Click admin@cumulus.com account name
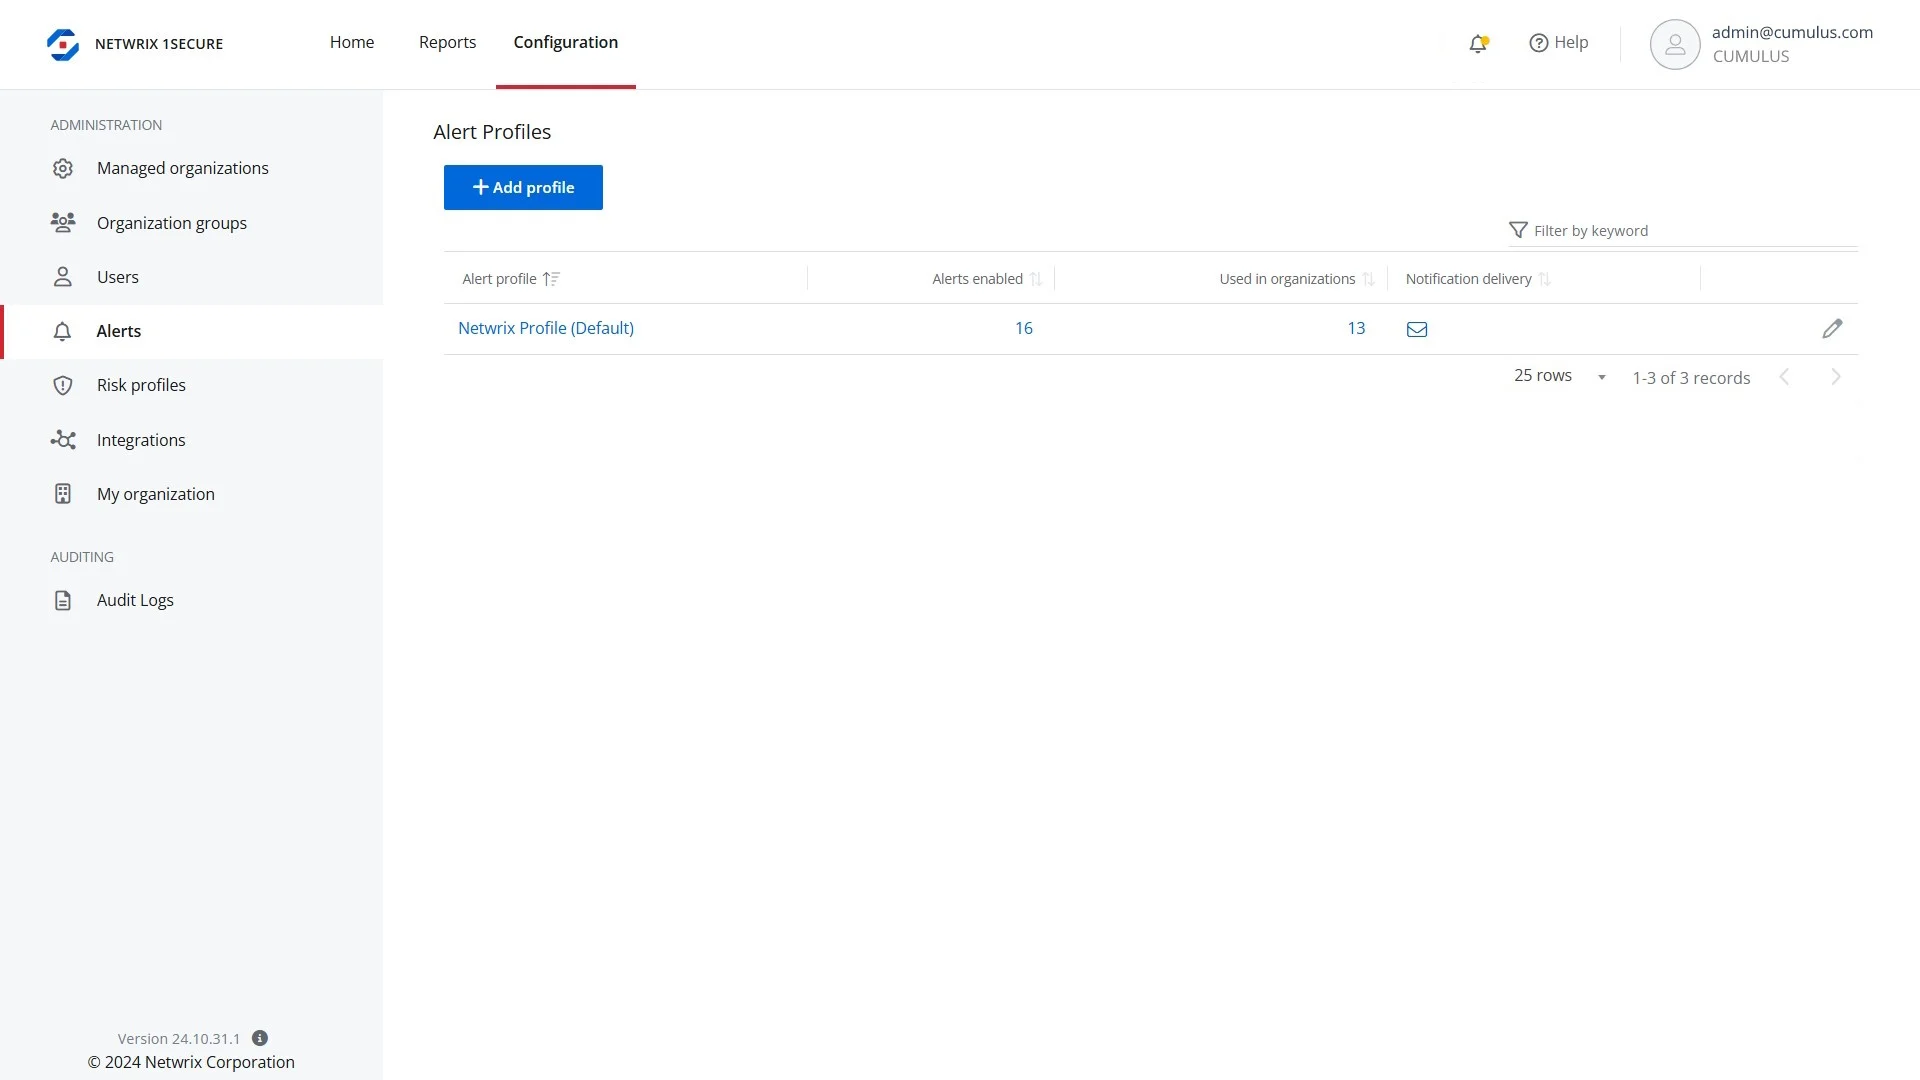The width and height of the screenshot is (1920, 1080). pos(1792,32)
